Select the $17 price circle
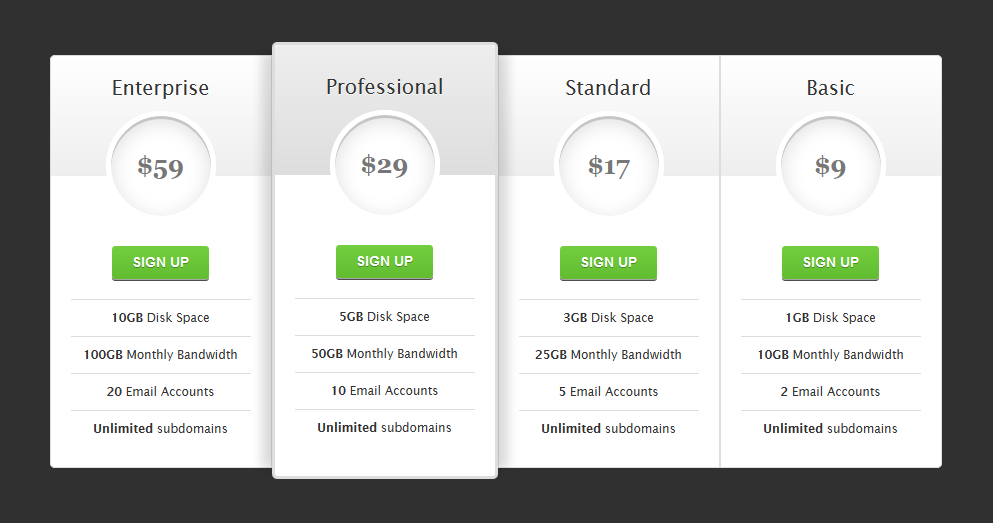 click(609, 166)
